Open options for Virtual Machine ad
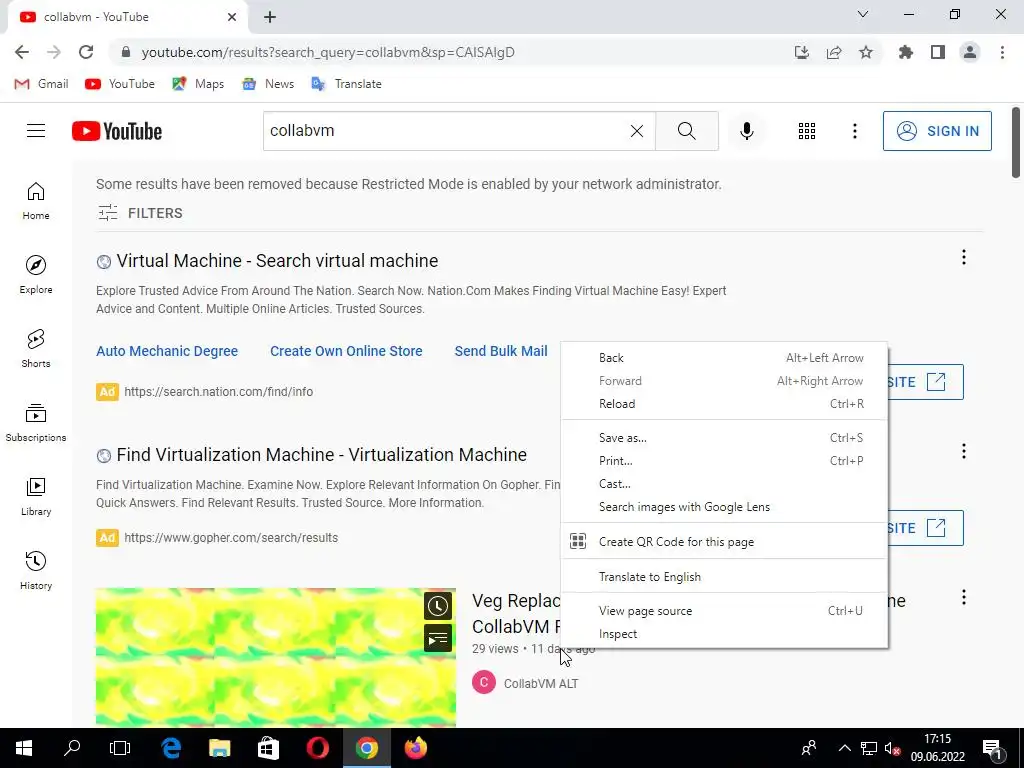1024x768 pixels. [963, 257]
